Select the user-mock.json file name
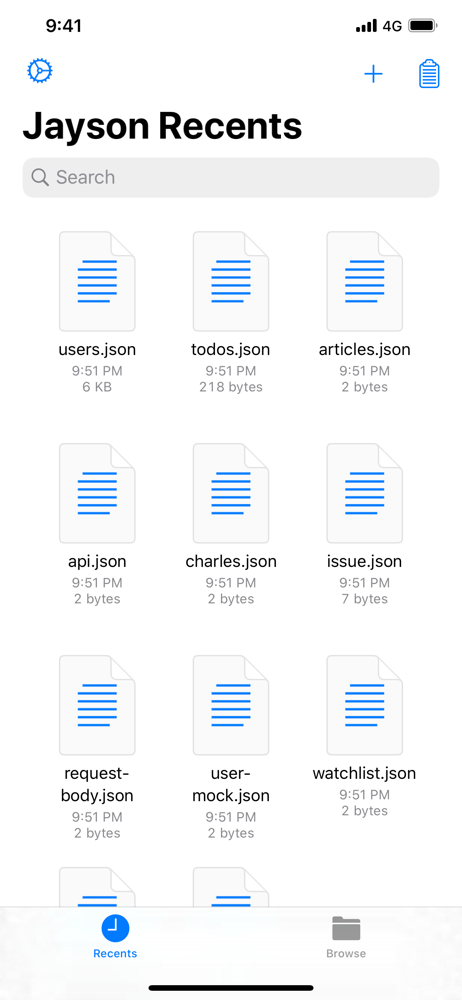Screen dimensions: 462x1000 click(x=231, y=784)
